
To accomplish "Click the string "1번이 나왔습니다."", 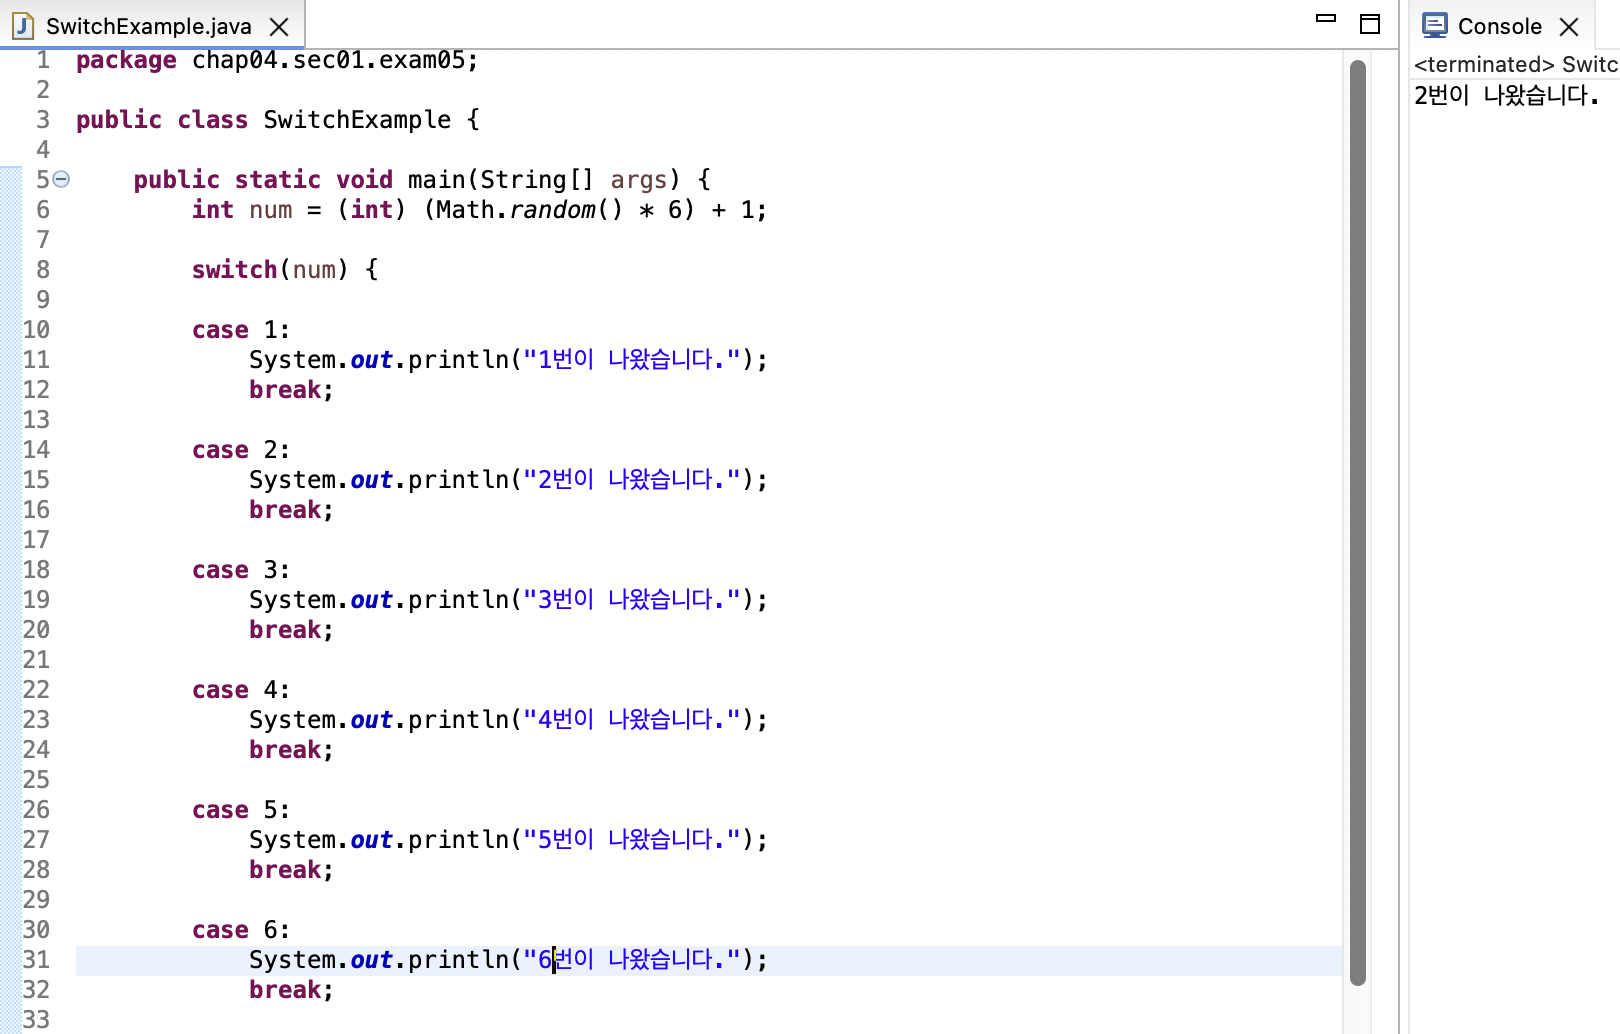I will [632, 360].
